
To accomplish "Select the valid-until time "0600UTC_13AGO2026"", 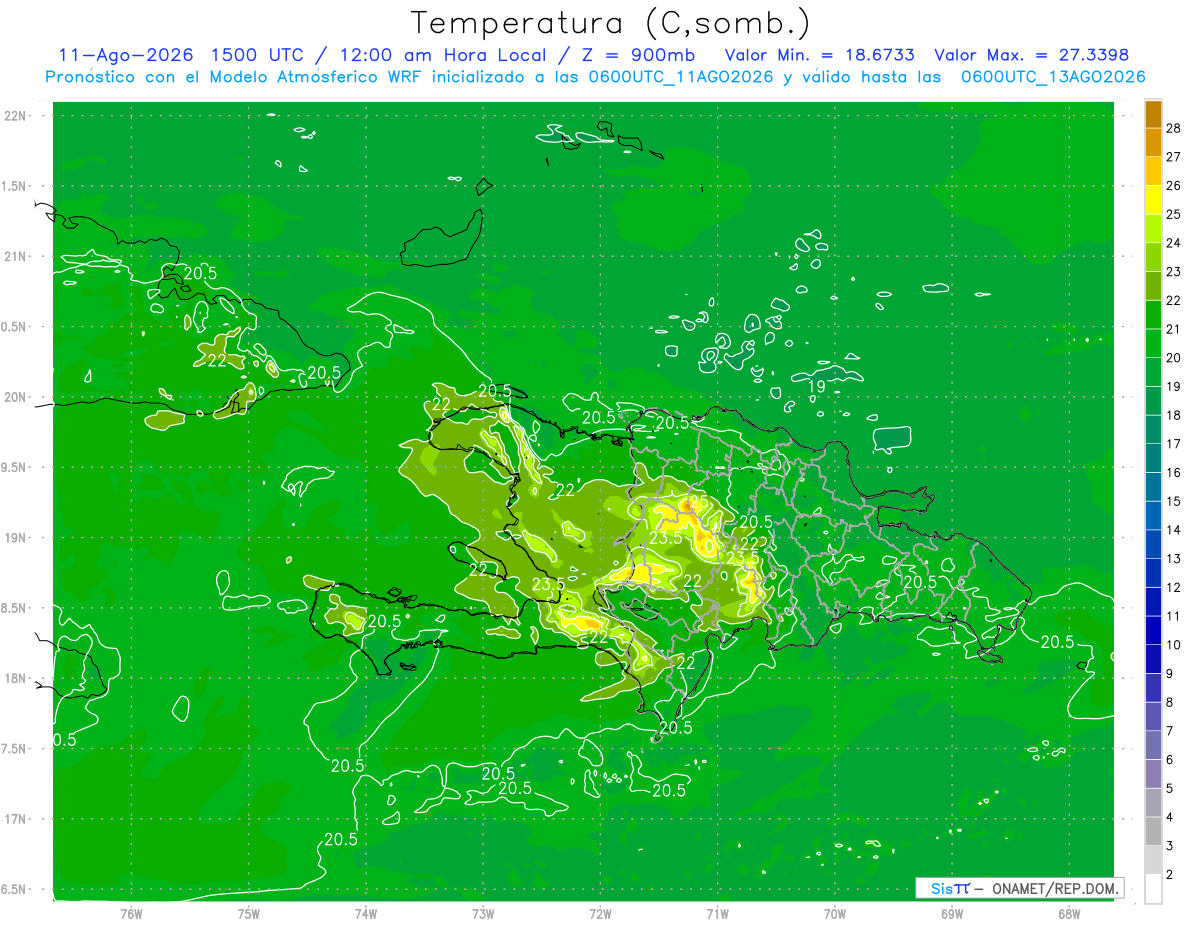I will tap(1052, 77).
